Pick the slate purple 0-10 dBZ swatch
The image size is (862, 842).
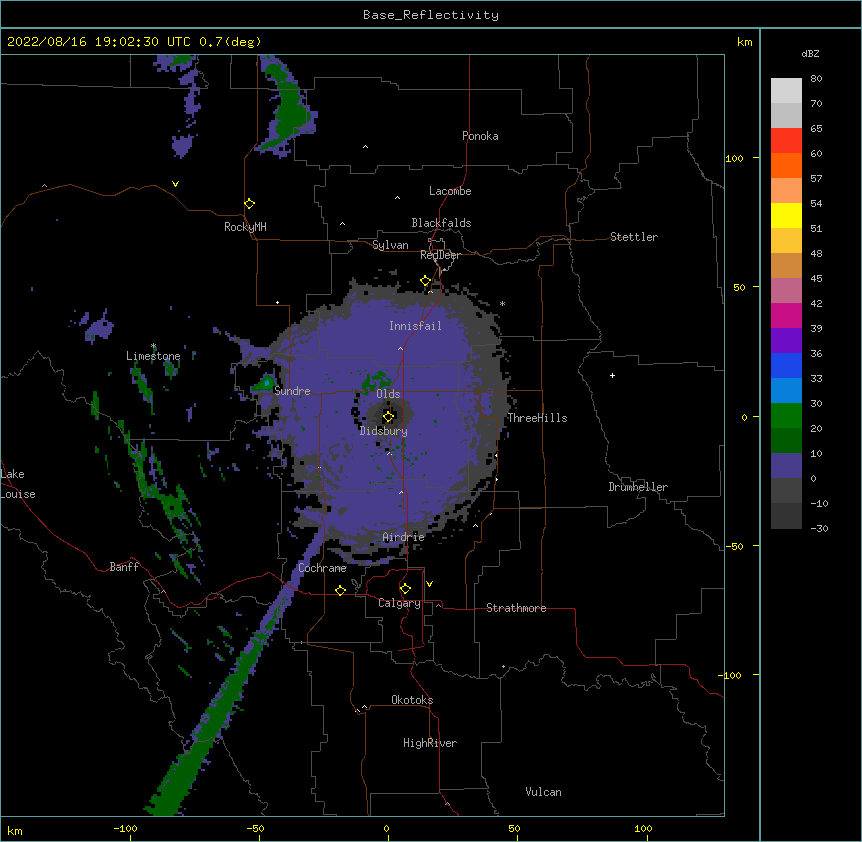tap(786, 466)
